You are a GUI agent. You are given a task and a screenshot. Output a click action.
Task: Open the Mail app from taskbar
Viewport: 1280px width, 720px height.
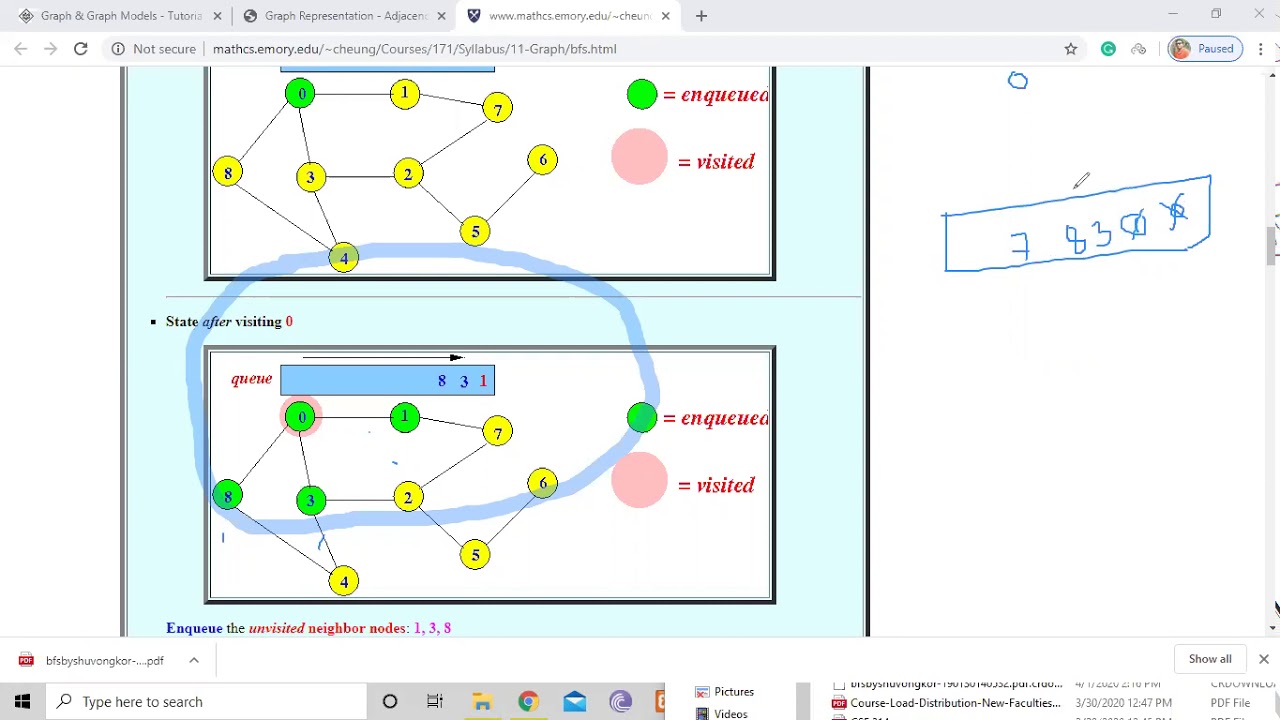pos(575,702)
